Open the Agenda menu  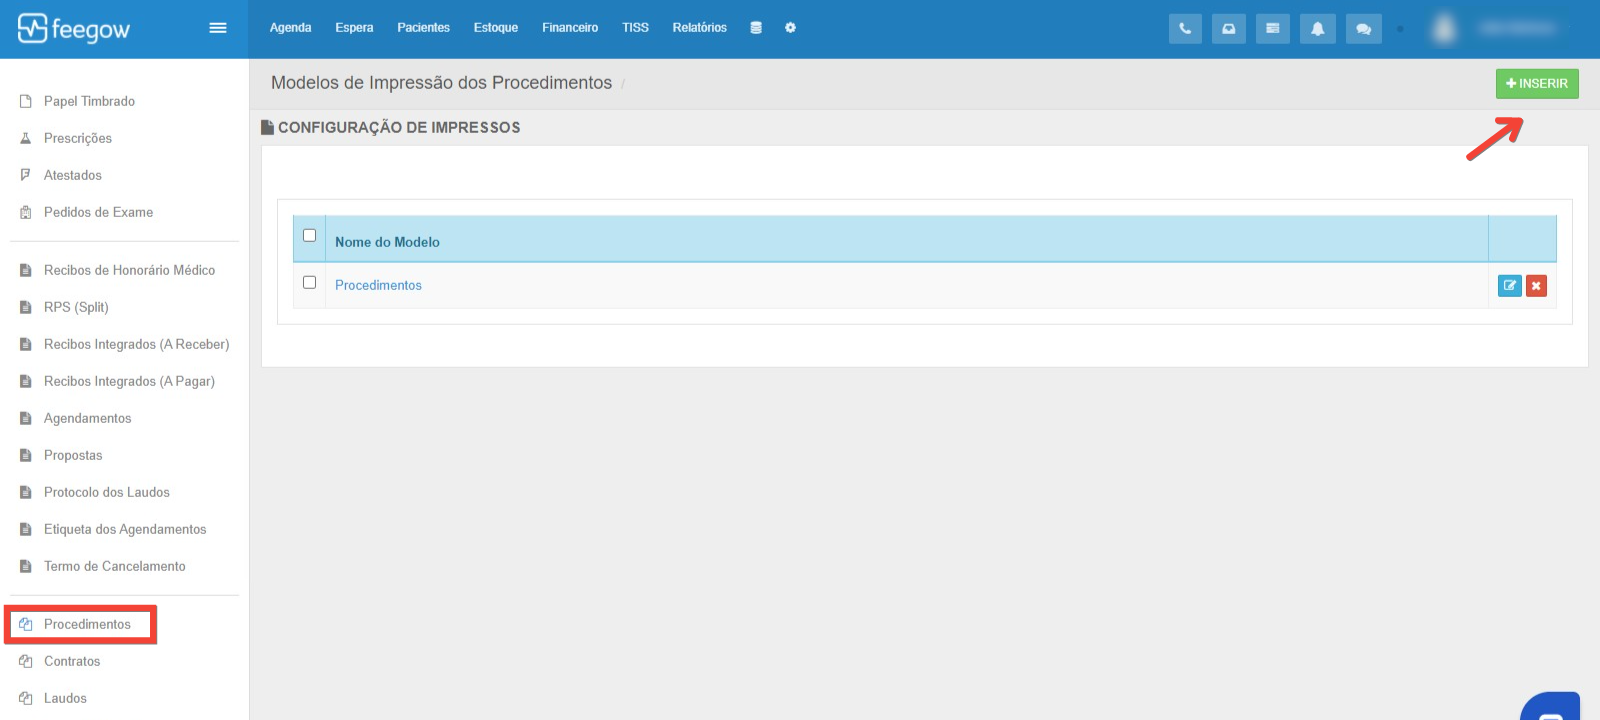tap(290, 28)
